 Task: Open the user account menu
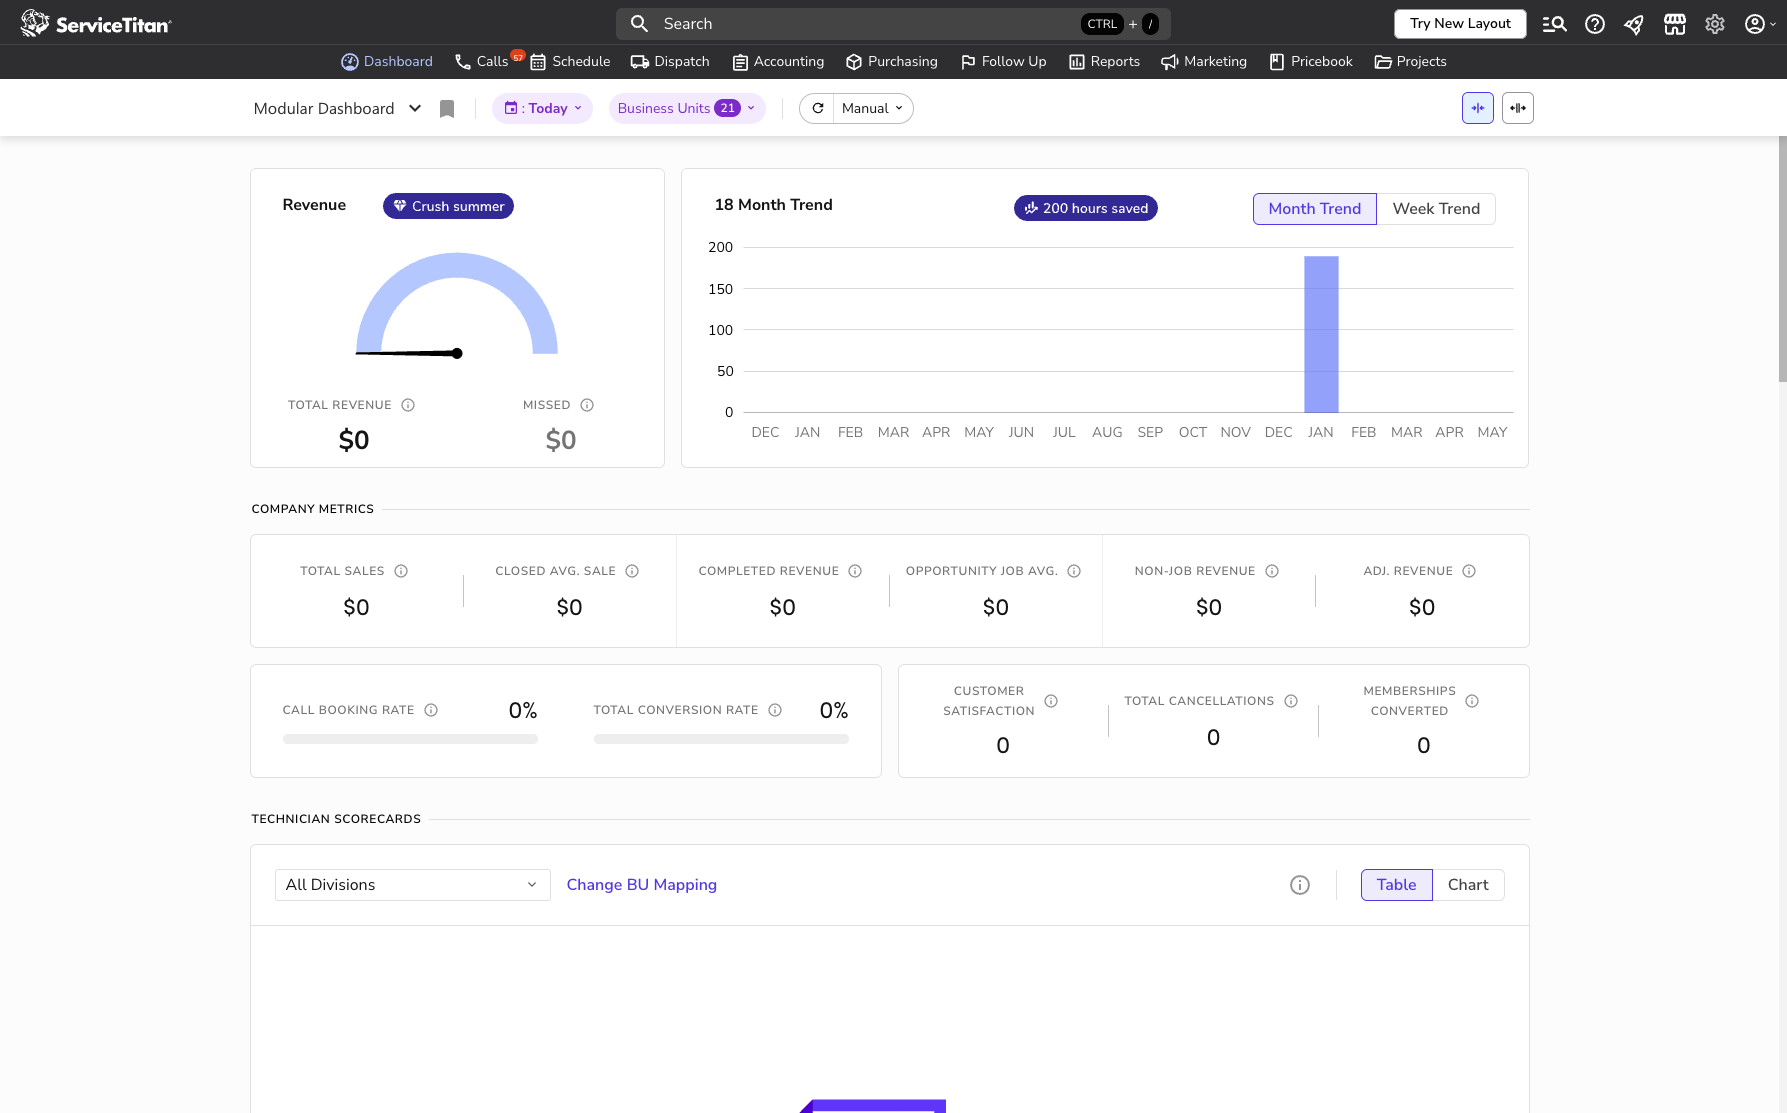pyautogui.click(x=1760, y=24)
